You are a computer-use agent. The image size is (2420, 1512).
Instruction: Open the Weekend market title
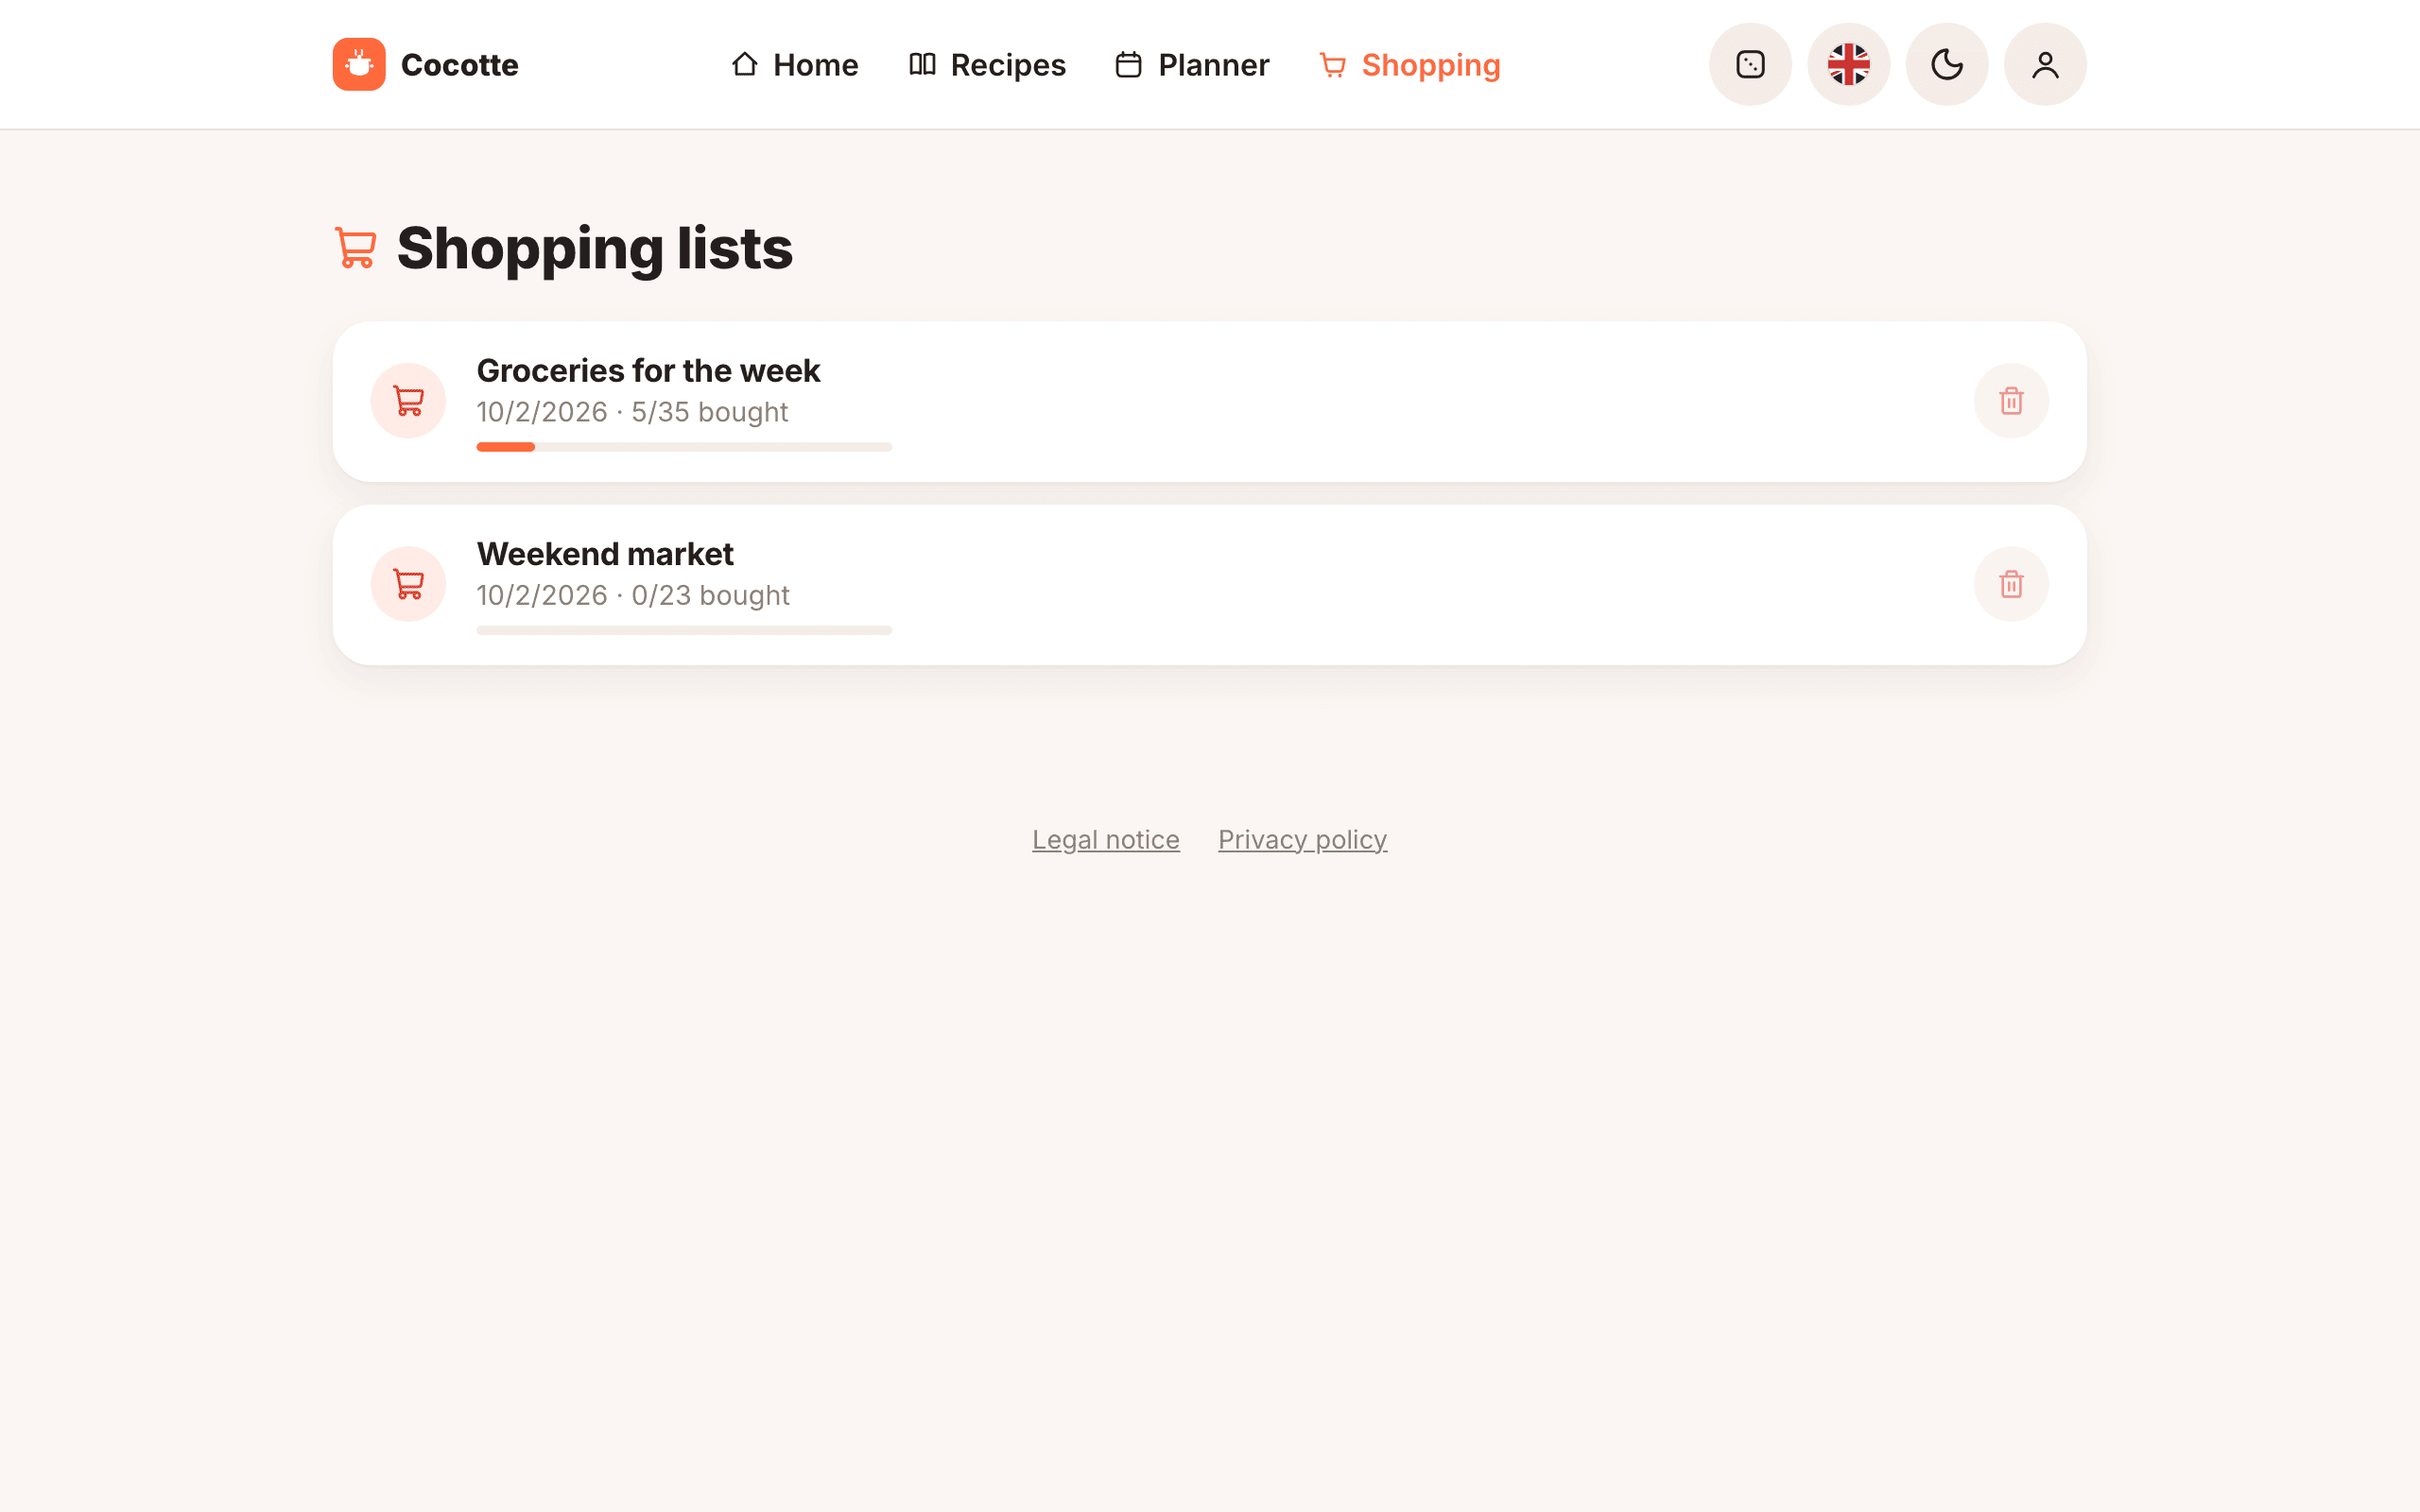(605, 554)
